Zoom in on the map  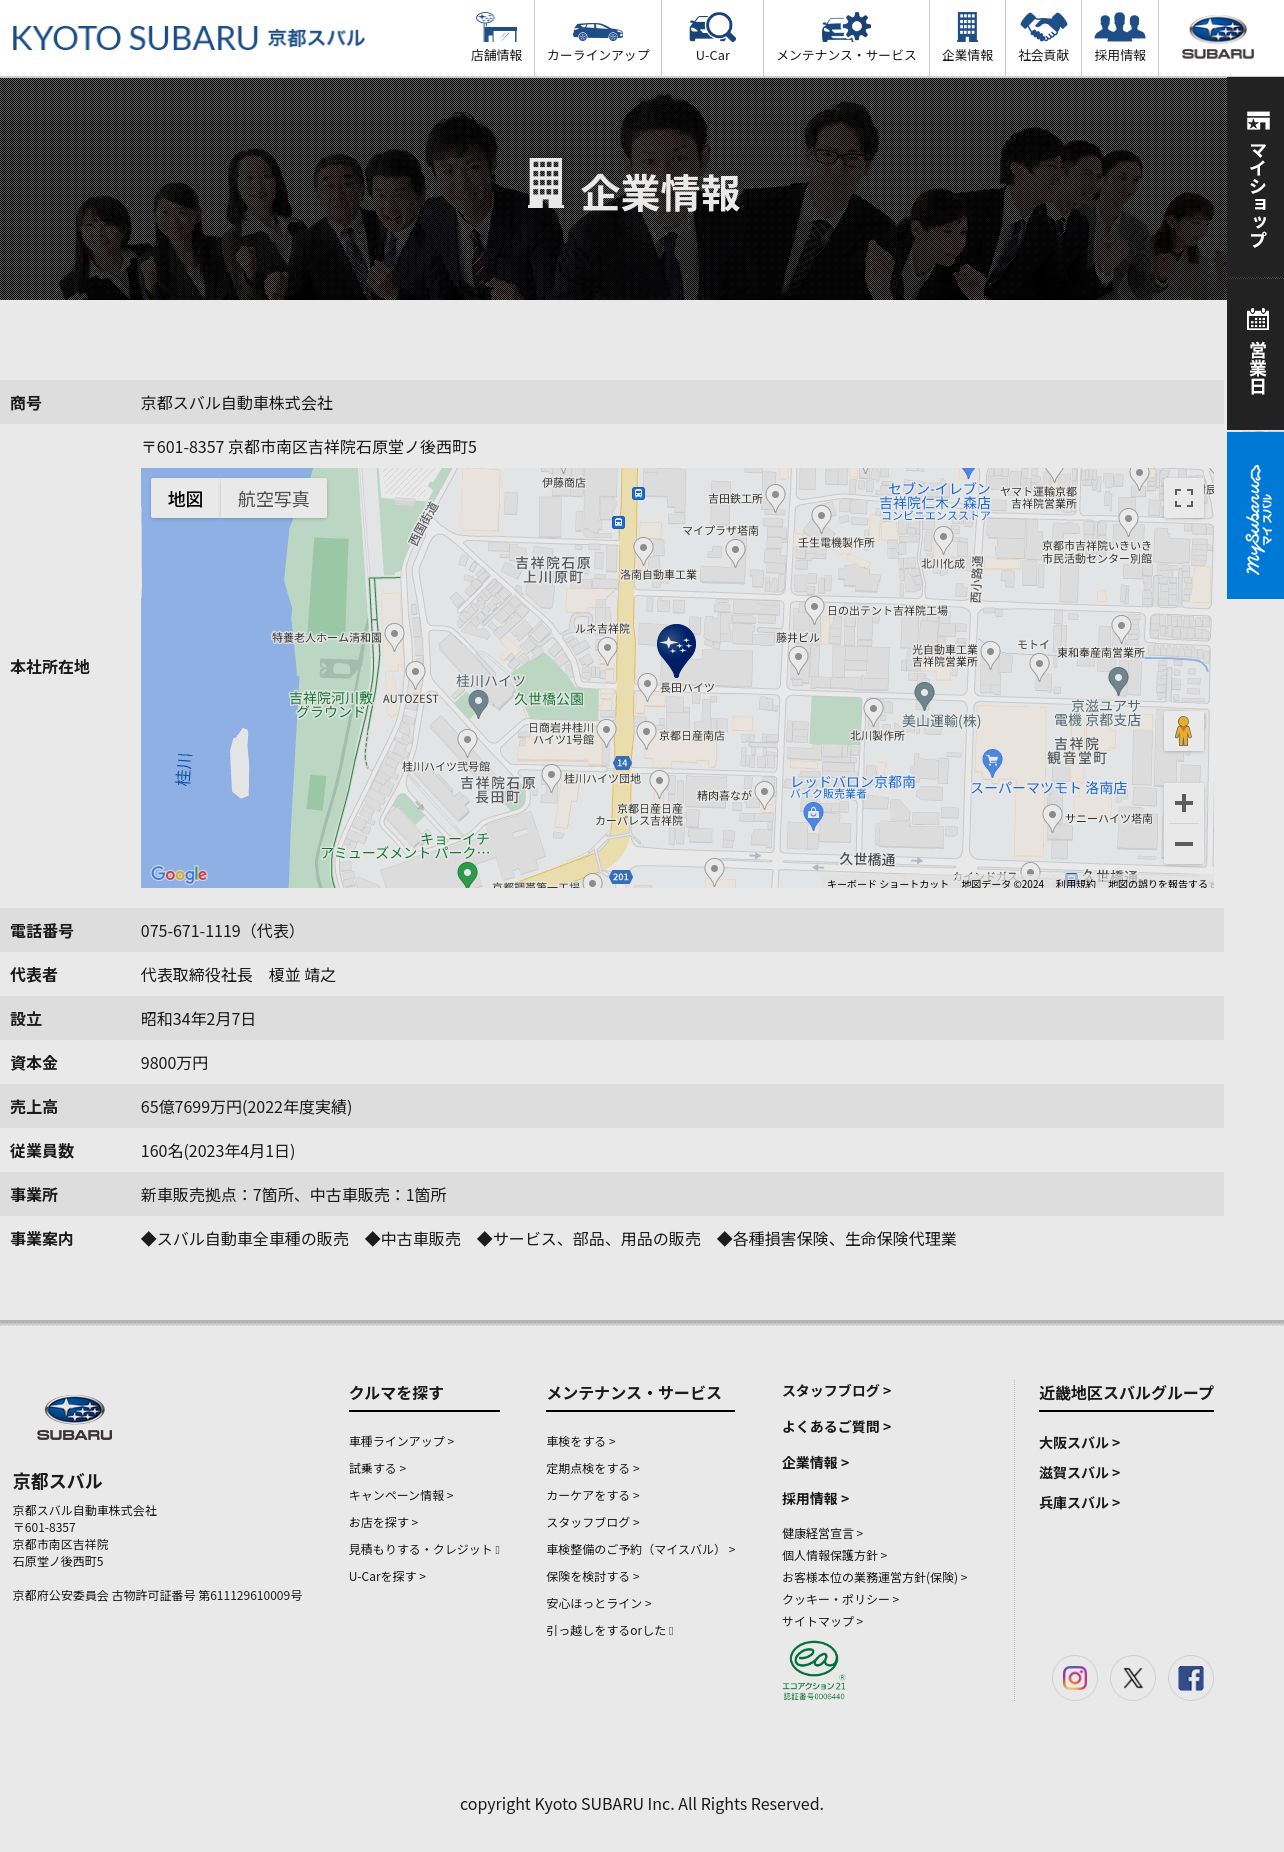click(1184, 803)
